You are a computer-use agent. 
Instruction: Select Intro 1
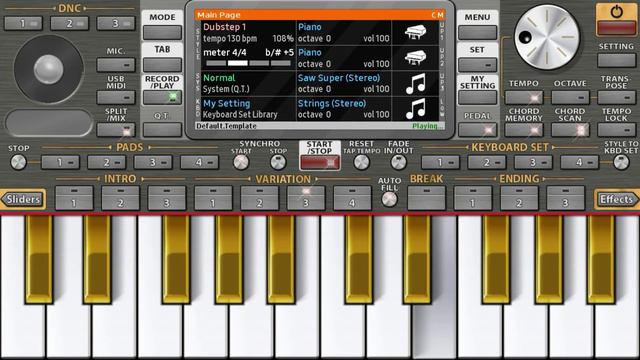[x=74, y=198]
